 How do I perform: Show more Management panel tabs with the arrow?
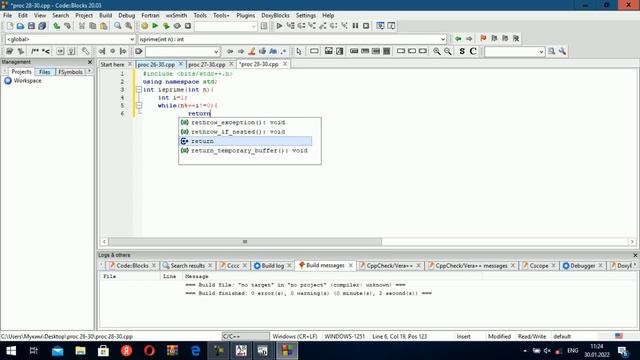89,71
